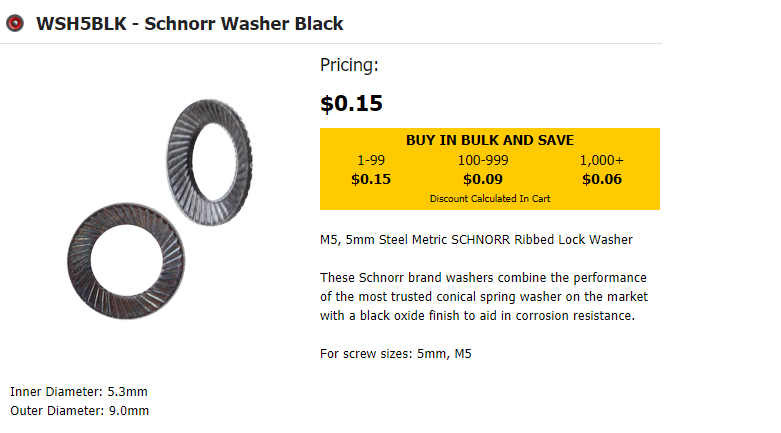Click the $0.09 bulk price
The image size is (781, 433).
point(483,179)
